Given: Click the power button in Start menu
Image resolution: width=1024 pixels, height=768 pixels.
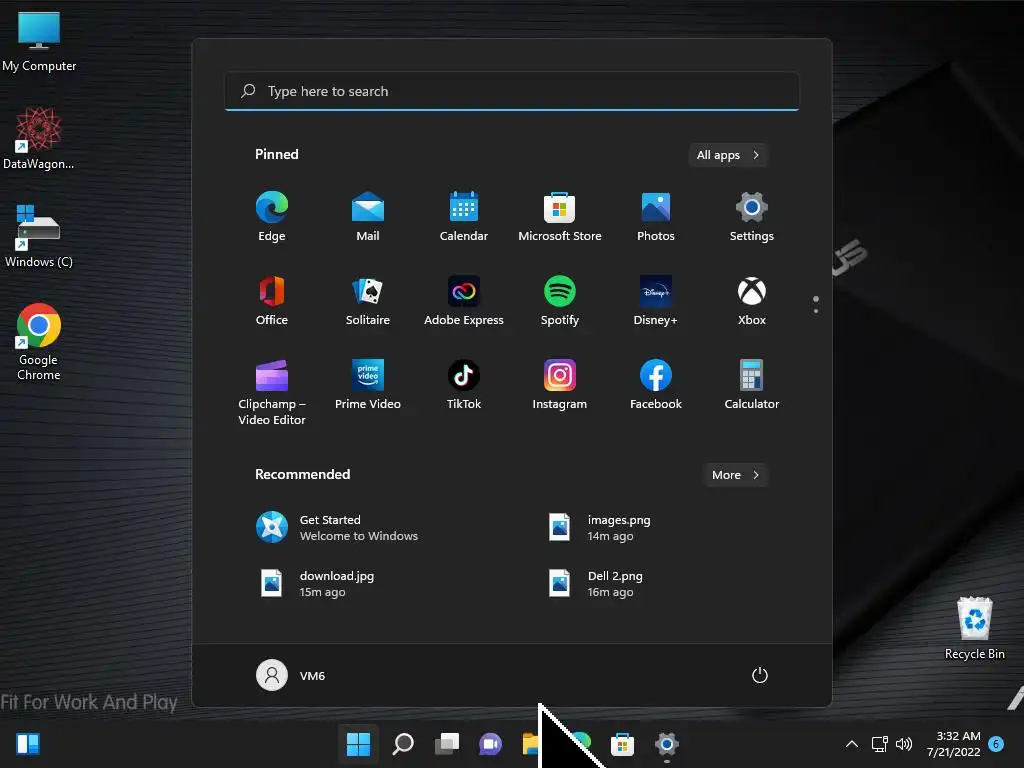Looking at the screenshot, I should [x=760, y=675].
